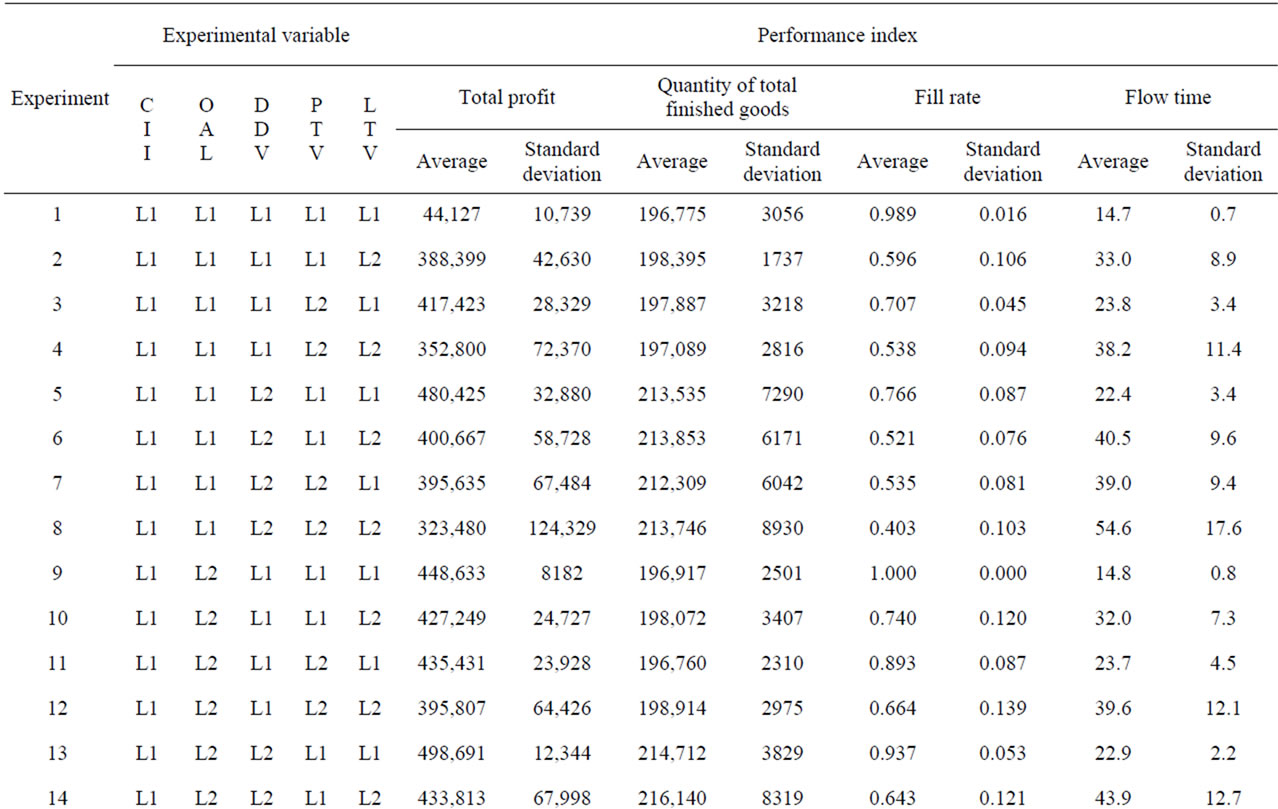
Task: Click the PTV variable column header
Action: tap(316, 130)
